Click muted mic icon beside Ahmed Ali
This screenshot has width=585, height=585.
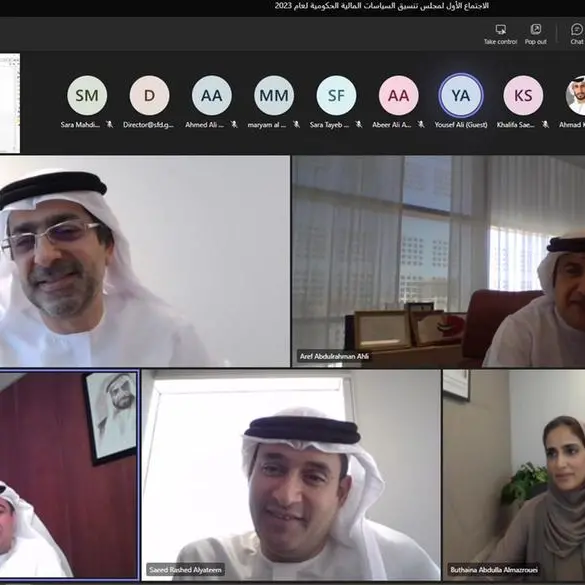(x=234, y=124)
